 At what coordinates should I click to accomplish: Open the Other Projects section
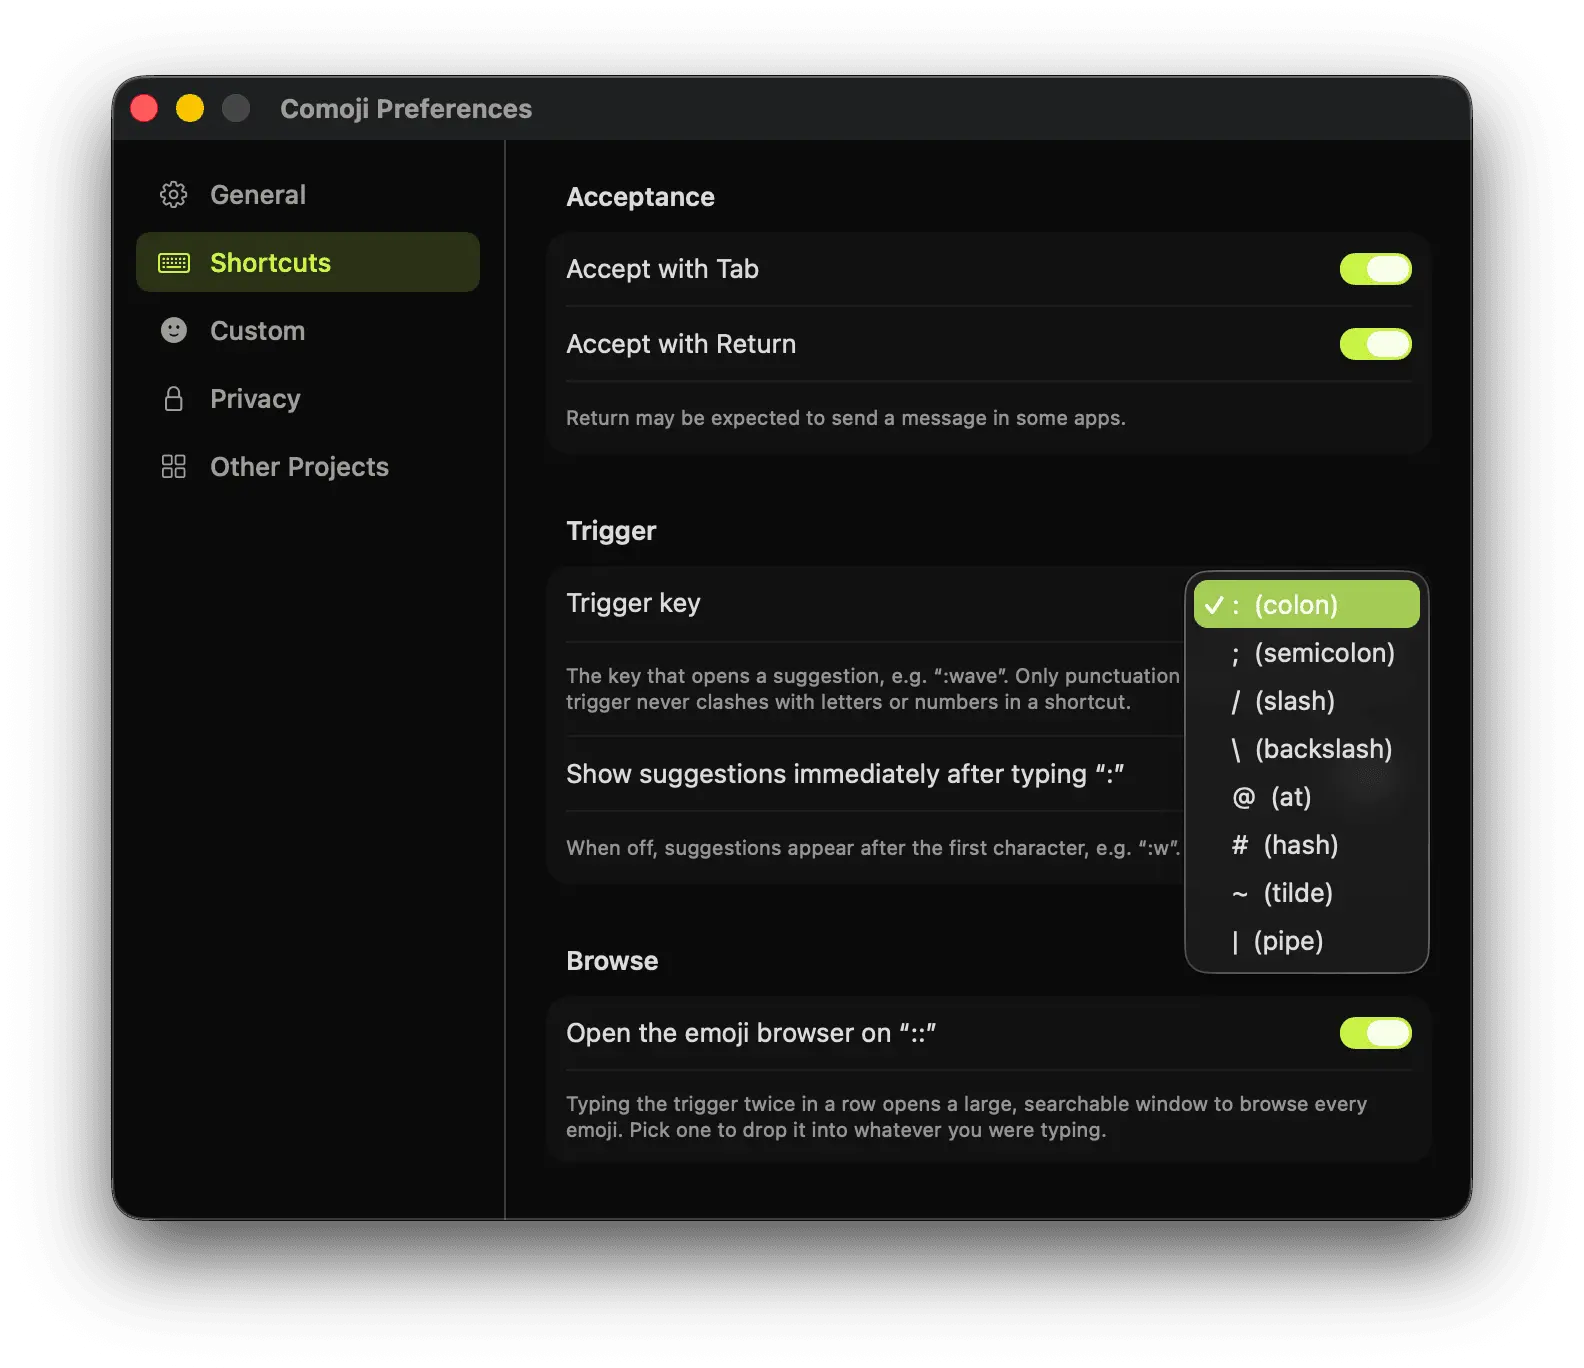pos(308,467)
